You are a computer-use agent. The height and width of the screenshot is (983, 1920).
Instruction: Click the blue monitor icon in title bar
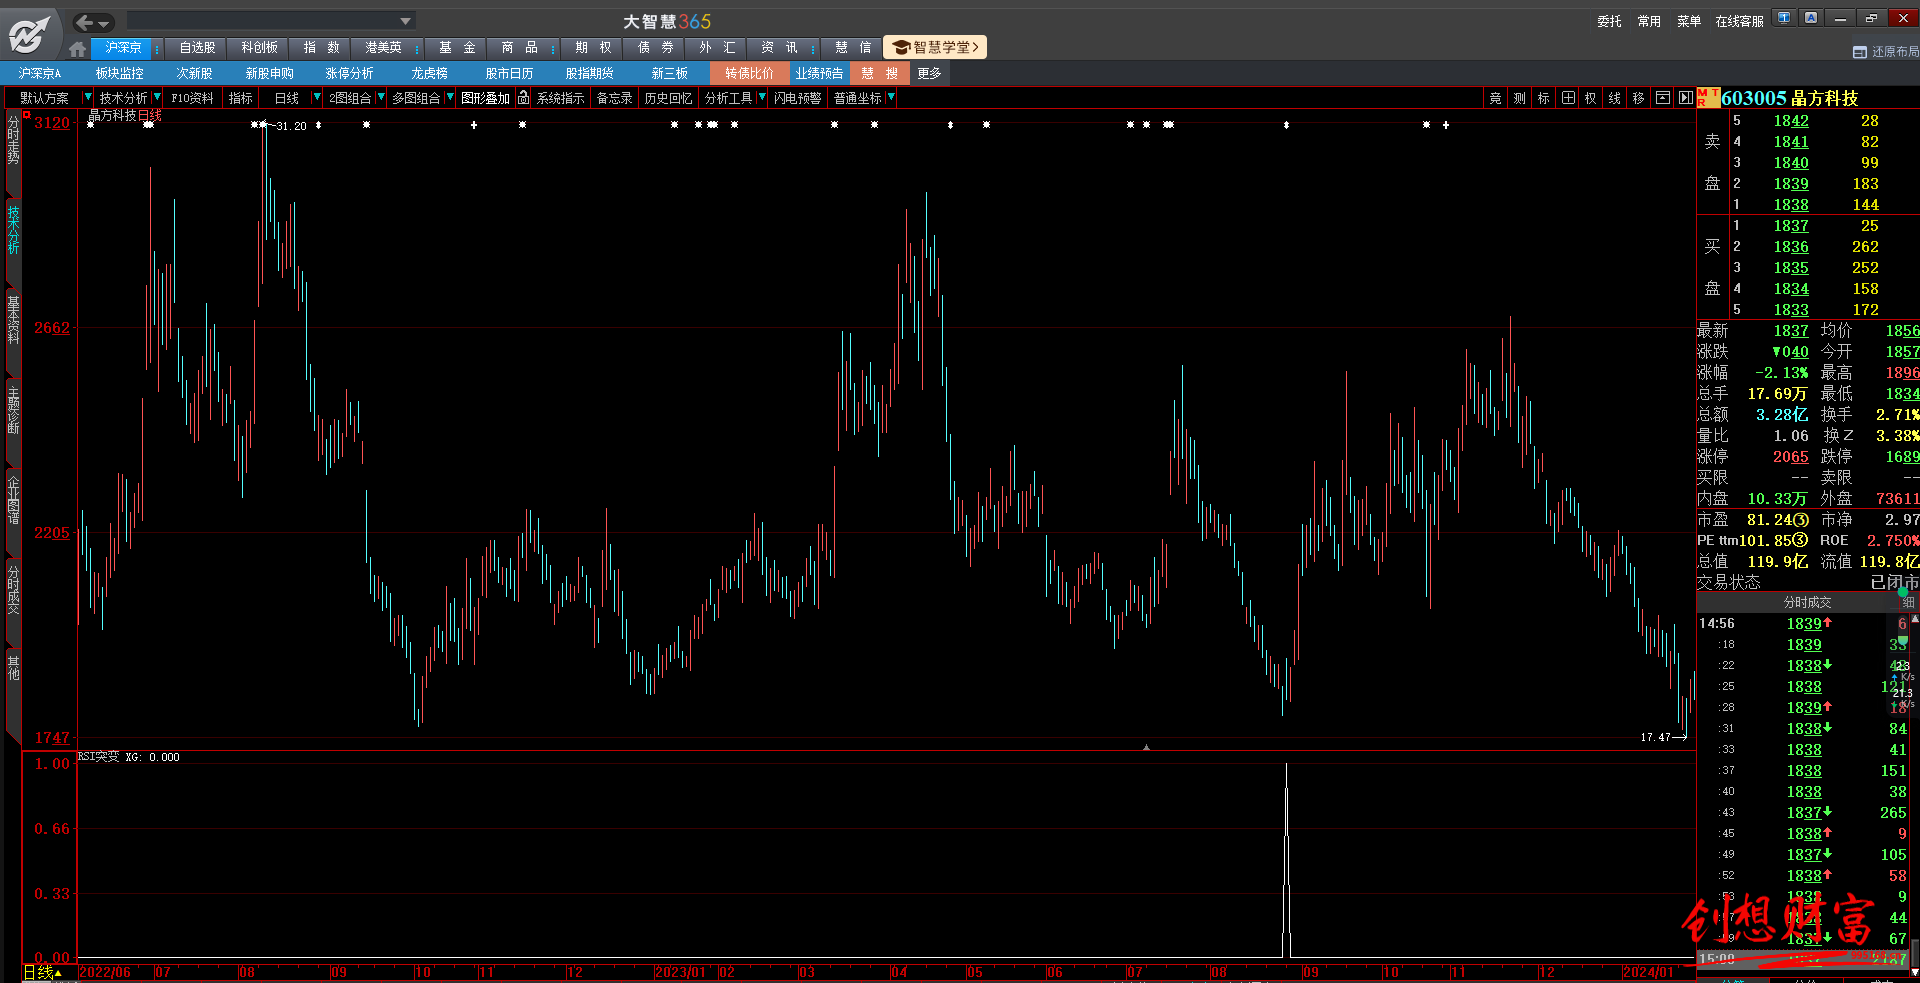pyautogui.click(x=1784, y=18)
